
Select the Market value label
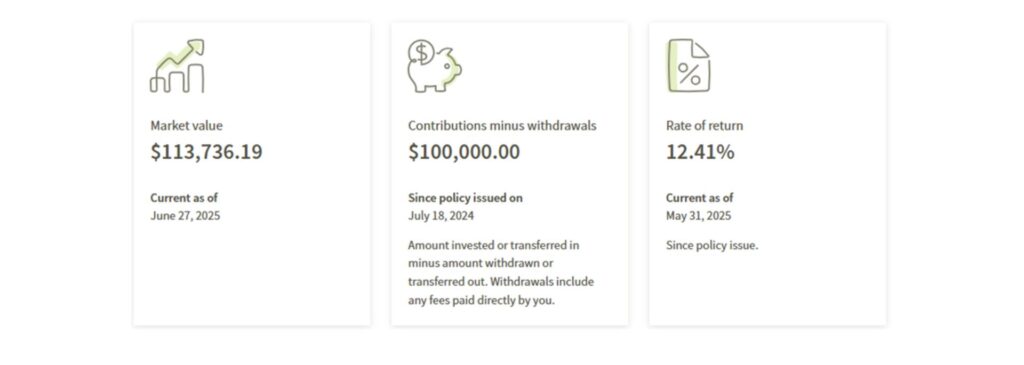coord(186,125)
